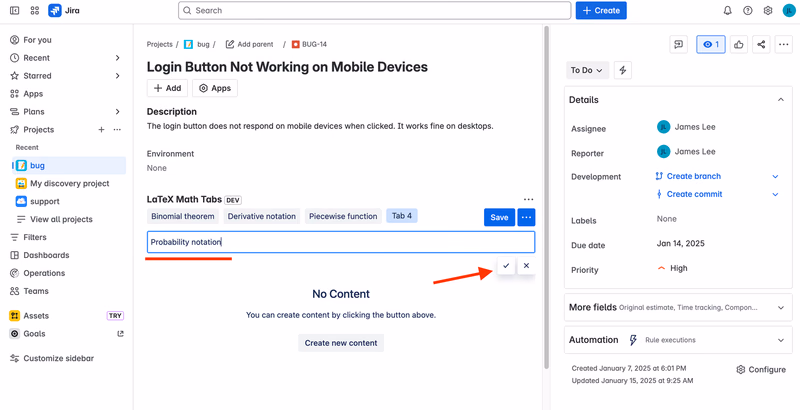Screen dimensions: 800x410
Task: Switch to Derivative notation tab
Action: coord(262,216)
